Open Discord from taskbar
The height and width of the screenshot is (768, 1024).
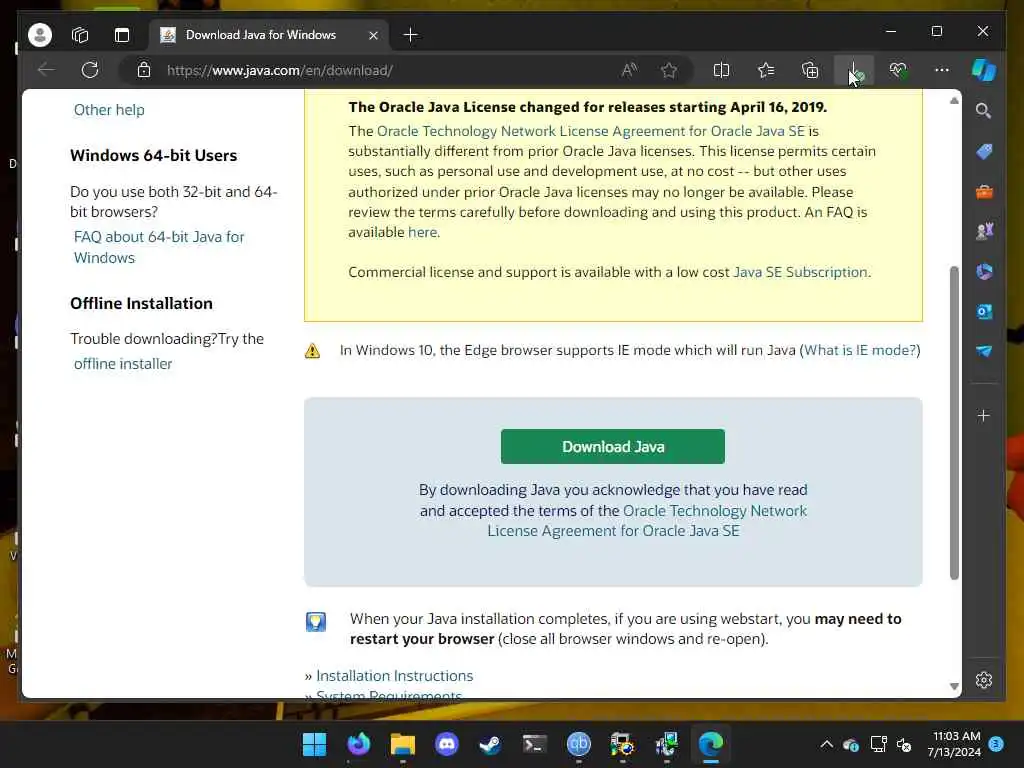point(447,744)
